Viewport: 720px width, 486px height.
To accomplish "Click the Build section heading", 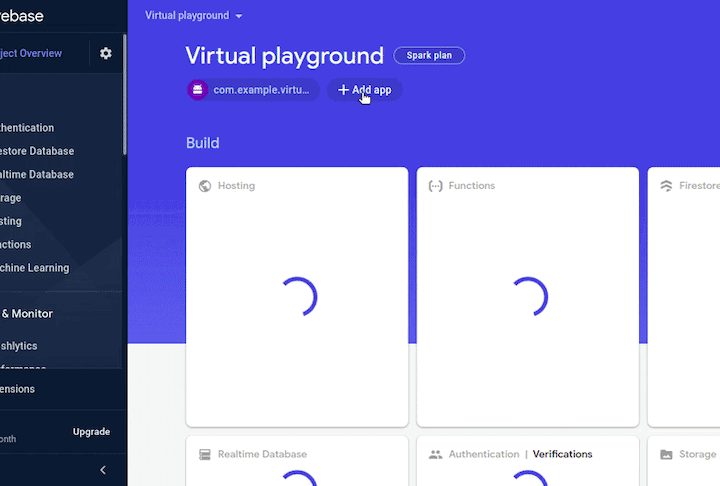I will click(x=202, y=143).
